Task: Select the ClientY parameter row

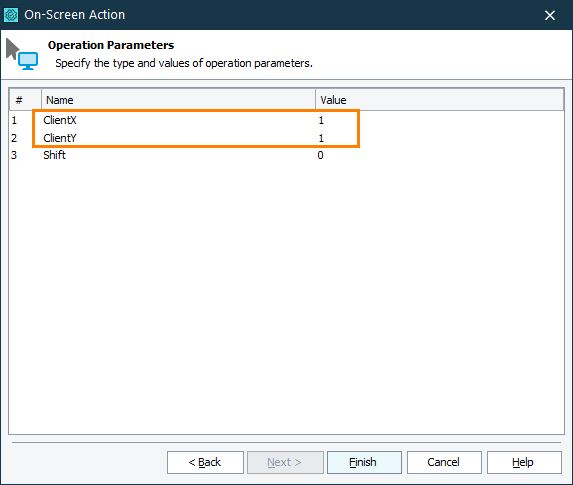Action: click(x=286, y=138)
